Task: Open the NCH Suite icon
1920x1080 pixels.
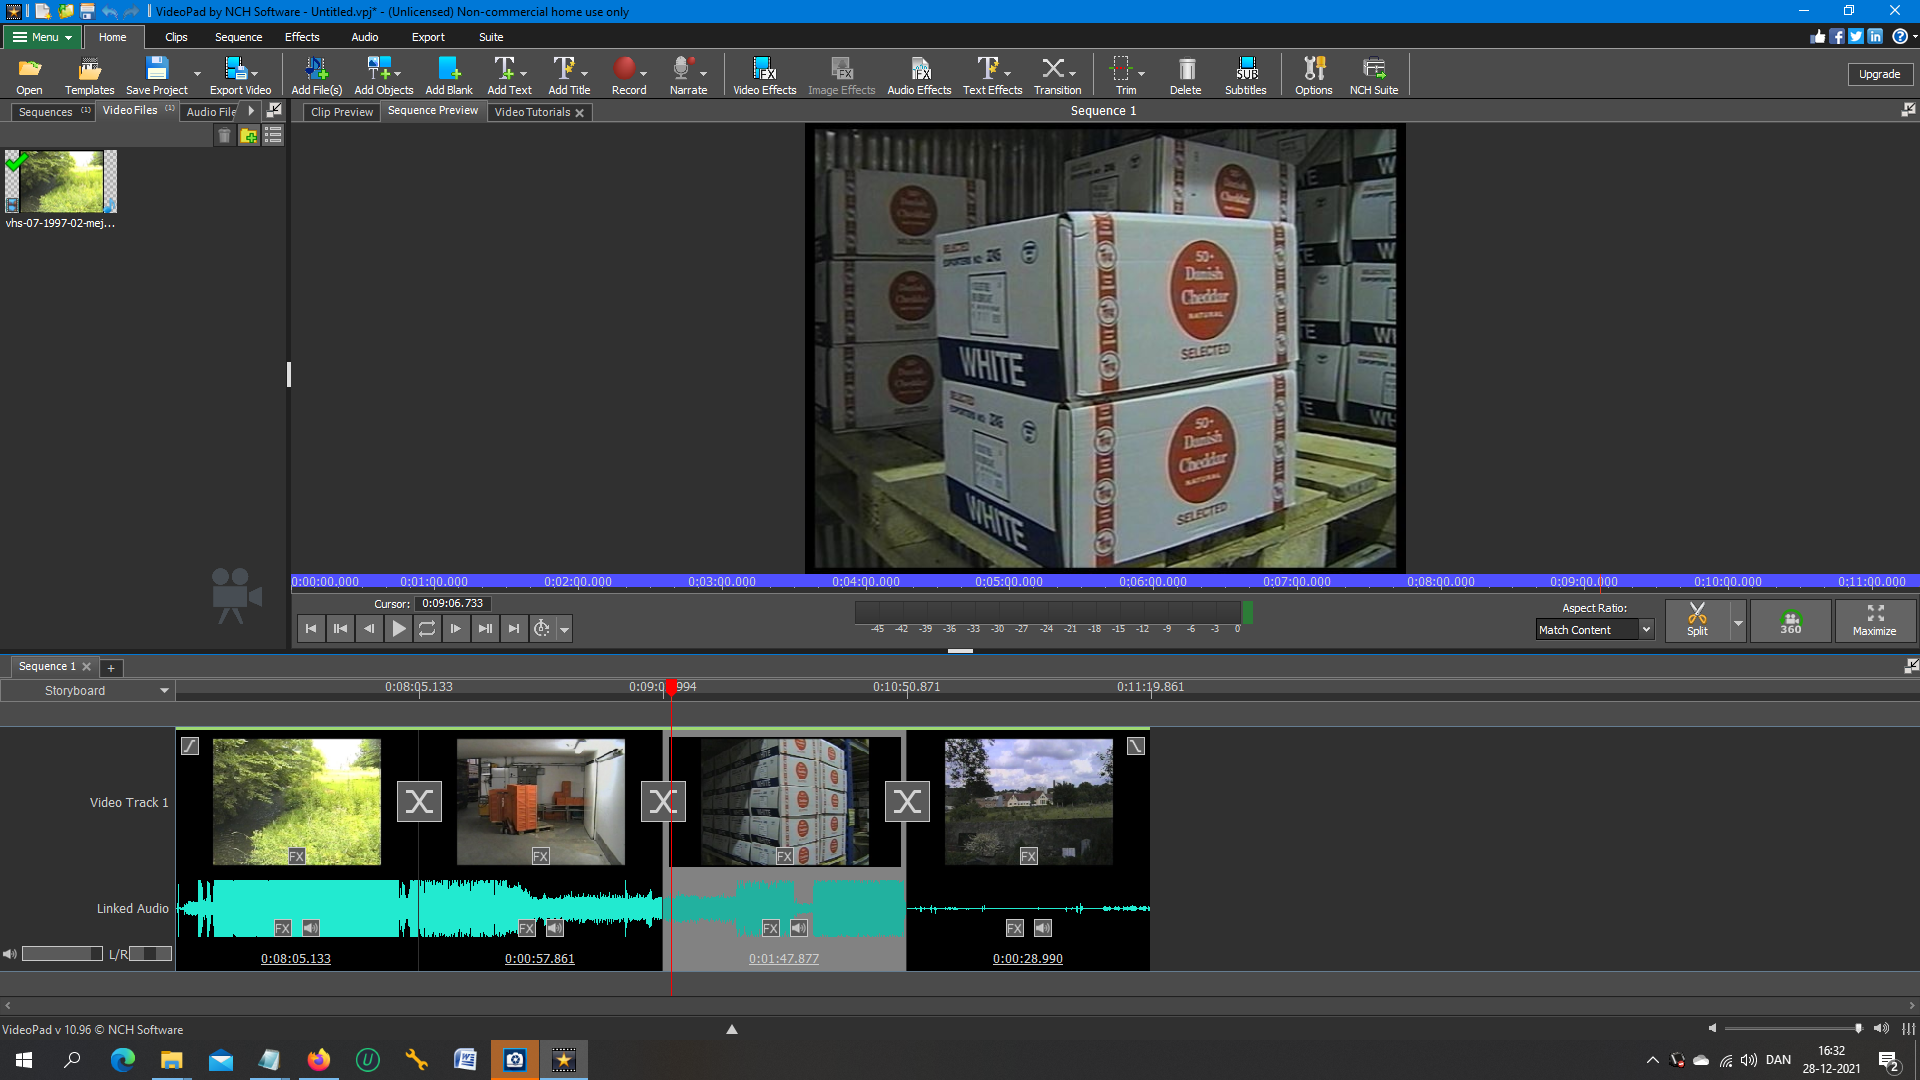Action: [x=1373, y=75]
